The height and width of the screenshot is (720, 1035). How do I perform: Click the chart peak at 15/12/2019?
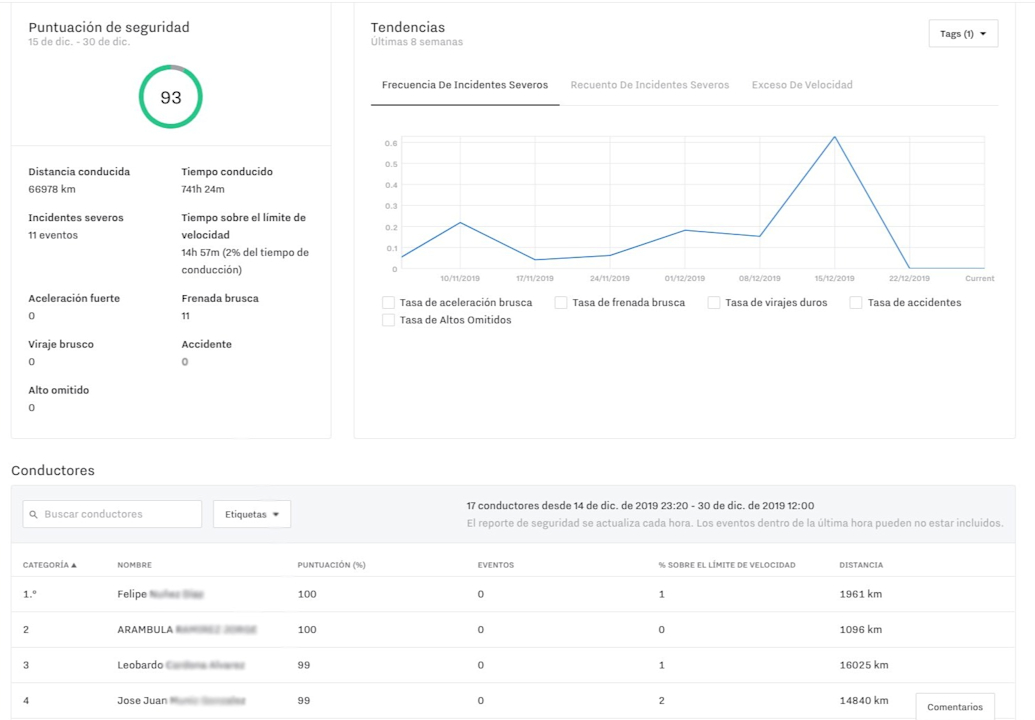click(834, 137)
